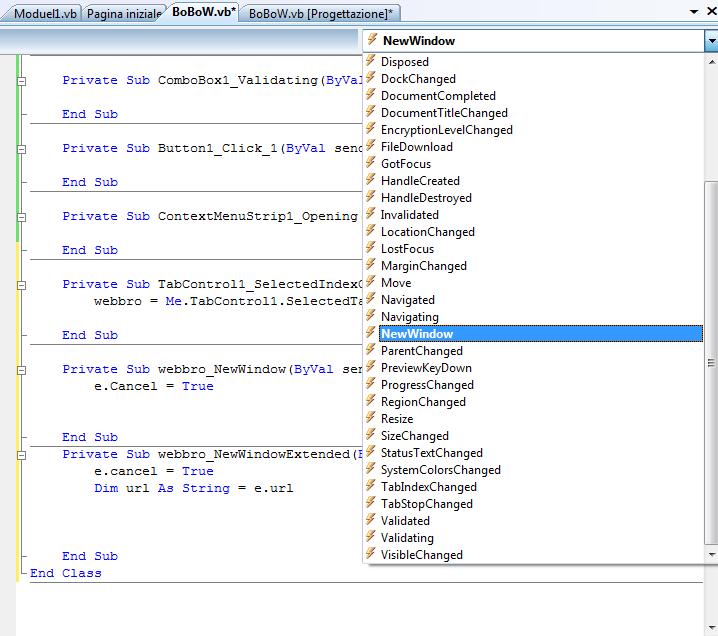718x636 pixels.
Task: Pick the Resize event
Action: pos(397,419)
